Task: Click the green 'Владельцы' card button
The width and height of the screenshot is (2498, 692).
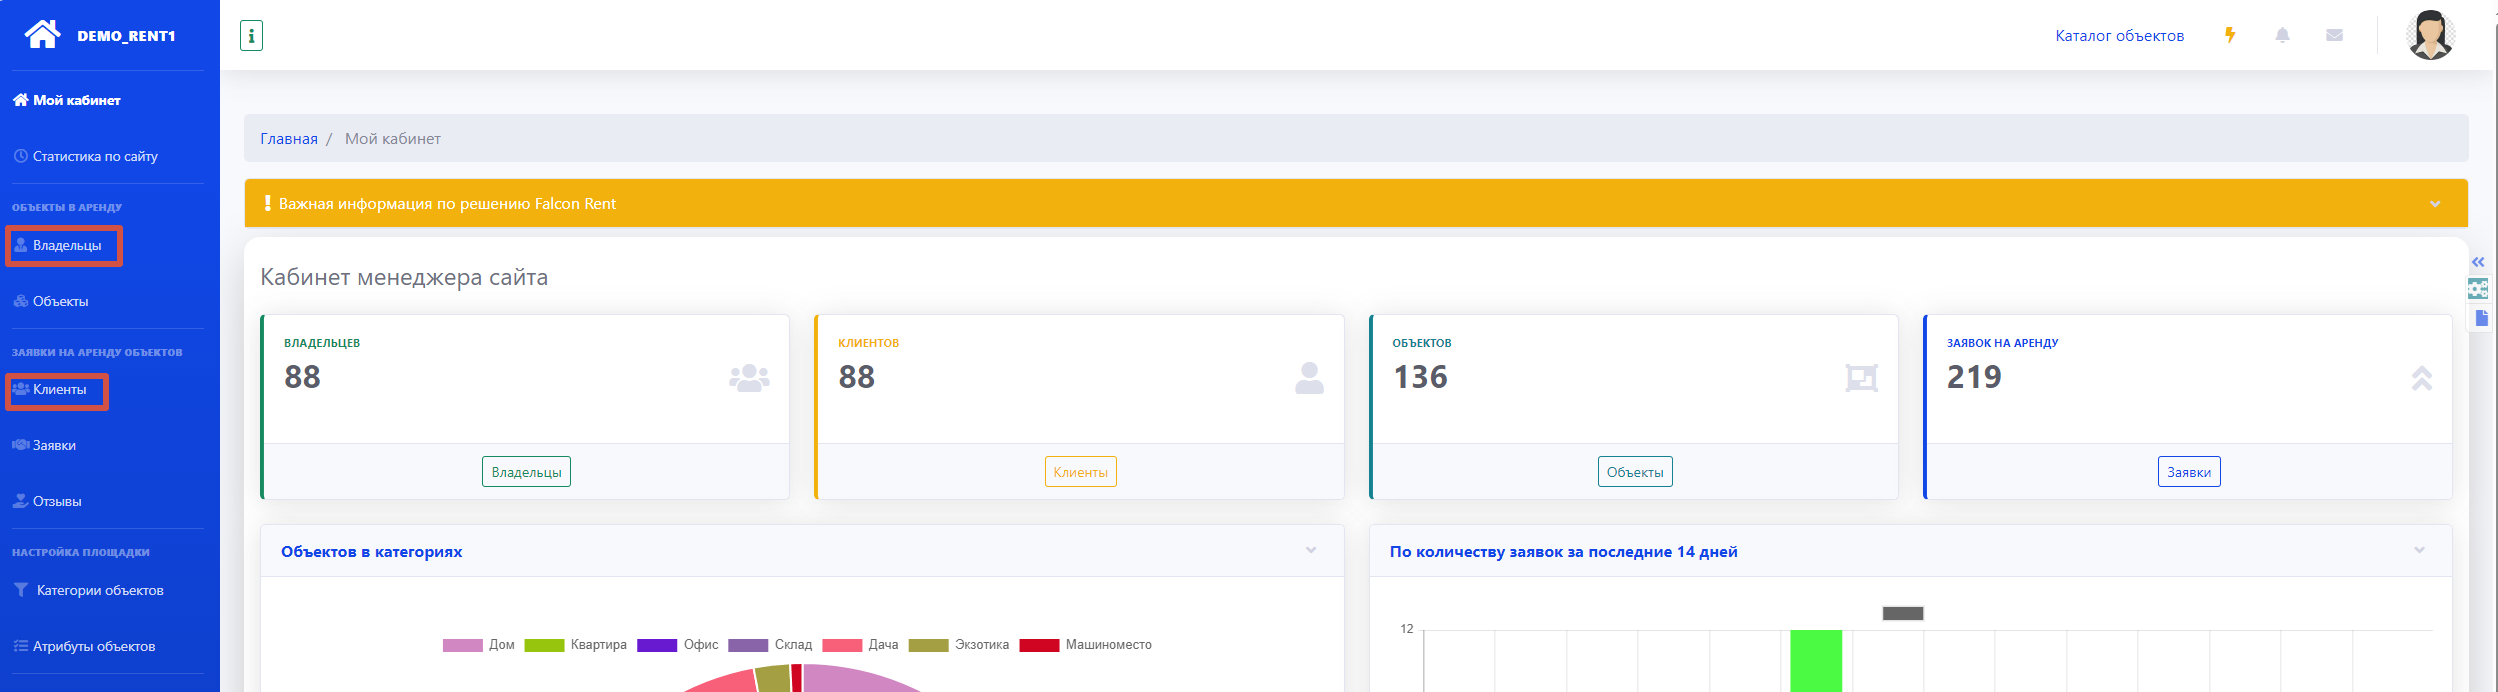Action: [526, 472]
